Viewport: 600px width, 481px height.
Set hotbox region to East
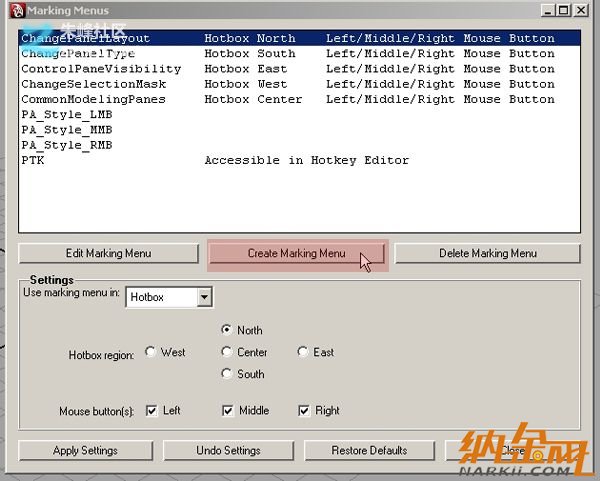(303, 352)
